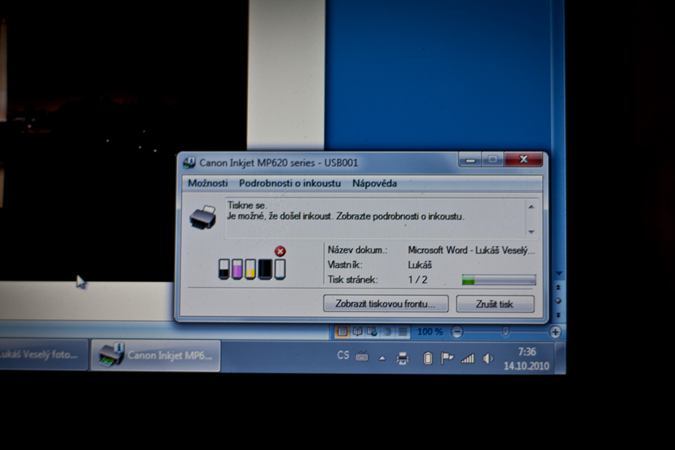Click the 100 % zoom level in Word
The width and height of the screenshot is (675, 450).
430,332
